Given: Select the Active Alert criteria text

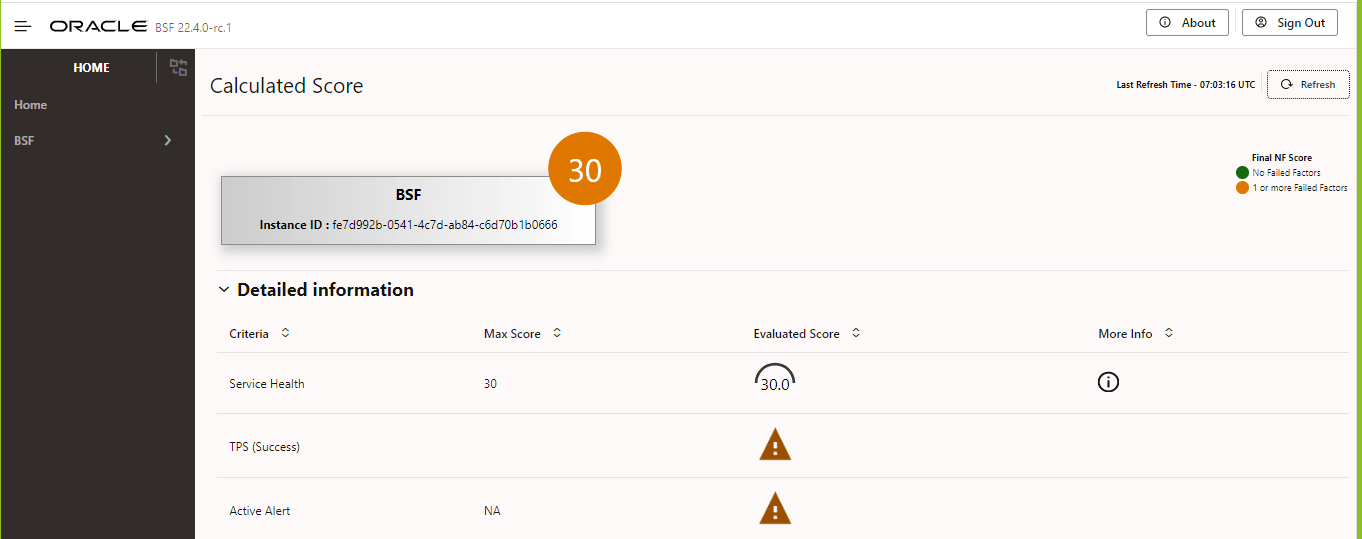Looking at the screenshot, I should 260,511.
